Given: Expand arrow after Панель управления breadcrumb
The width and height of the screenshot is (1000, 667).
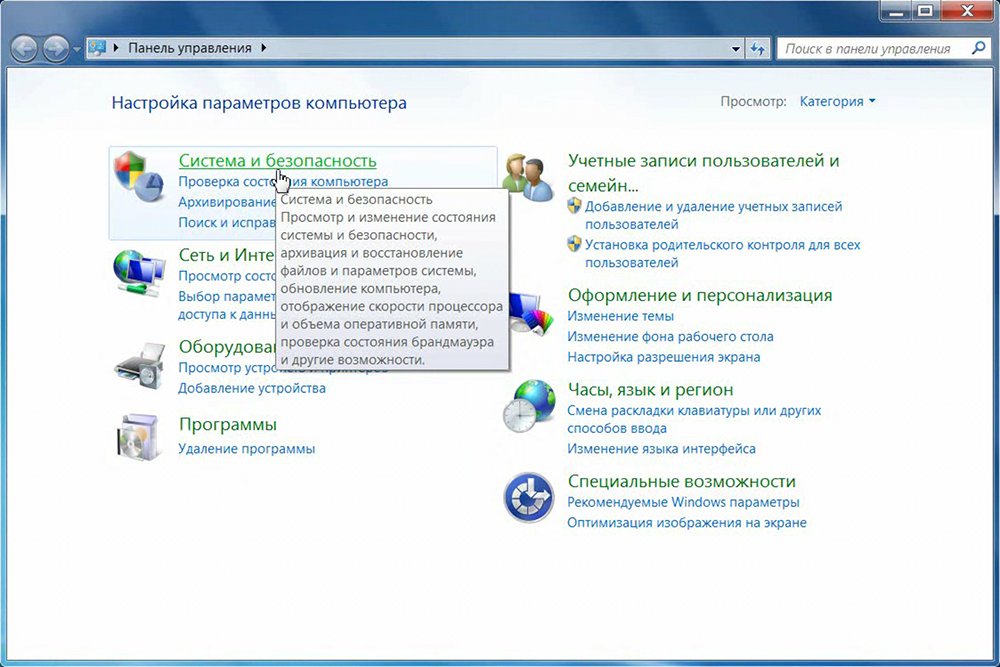Looking at the screenshot, I should pos(264,48).
